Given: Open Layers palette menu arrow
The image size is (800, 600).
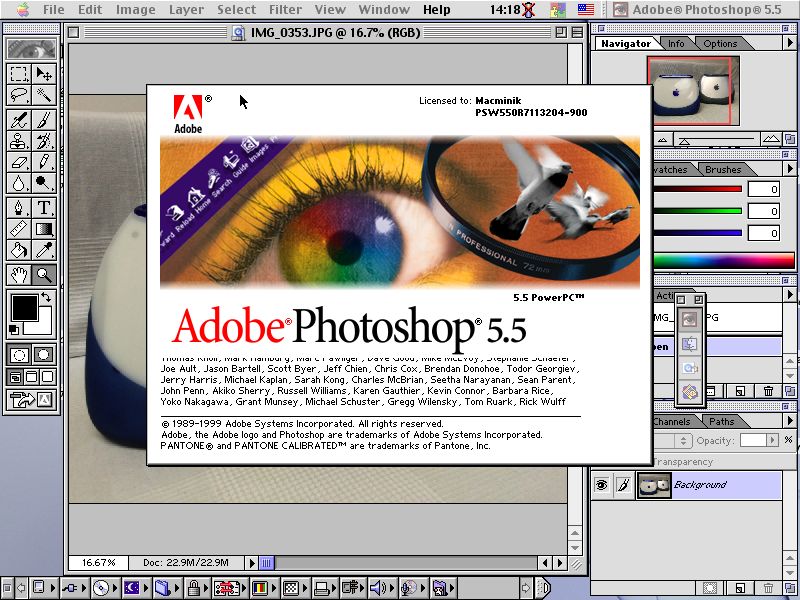Looking at the screenshot, I should point(790,421).
